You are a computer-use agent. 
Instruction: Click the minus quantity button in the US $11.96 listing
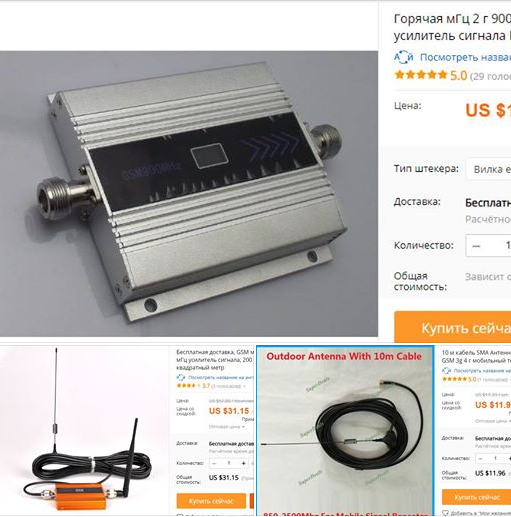(x=480, y=458)
